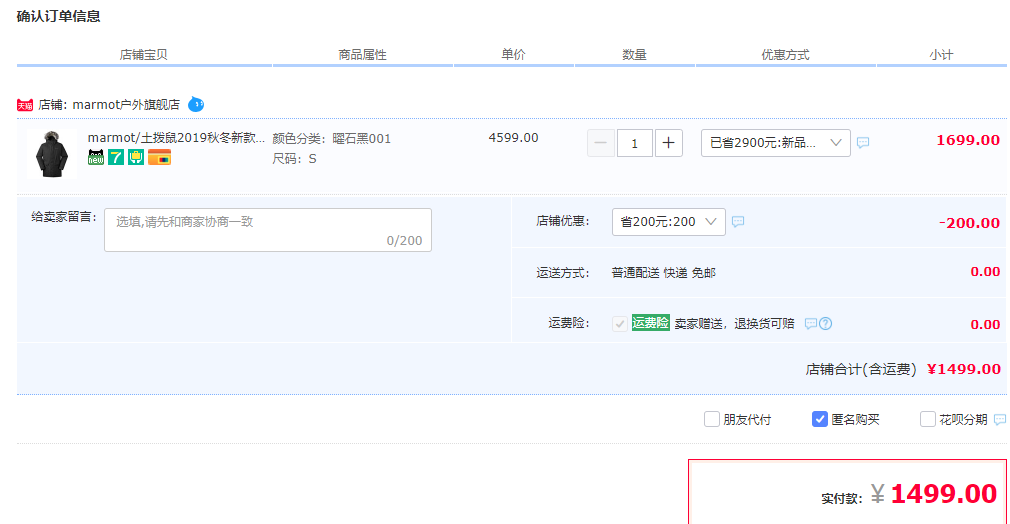The image size is (1010, 524).
Task: Open the marmot户外旗舰店 store link
Action: 126,104
